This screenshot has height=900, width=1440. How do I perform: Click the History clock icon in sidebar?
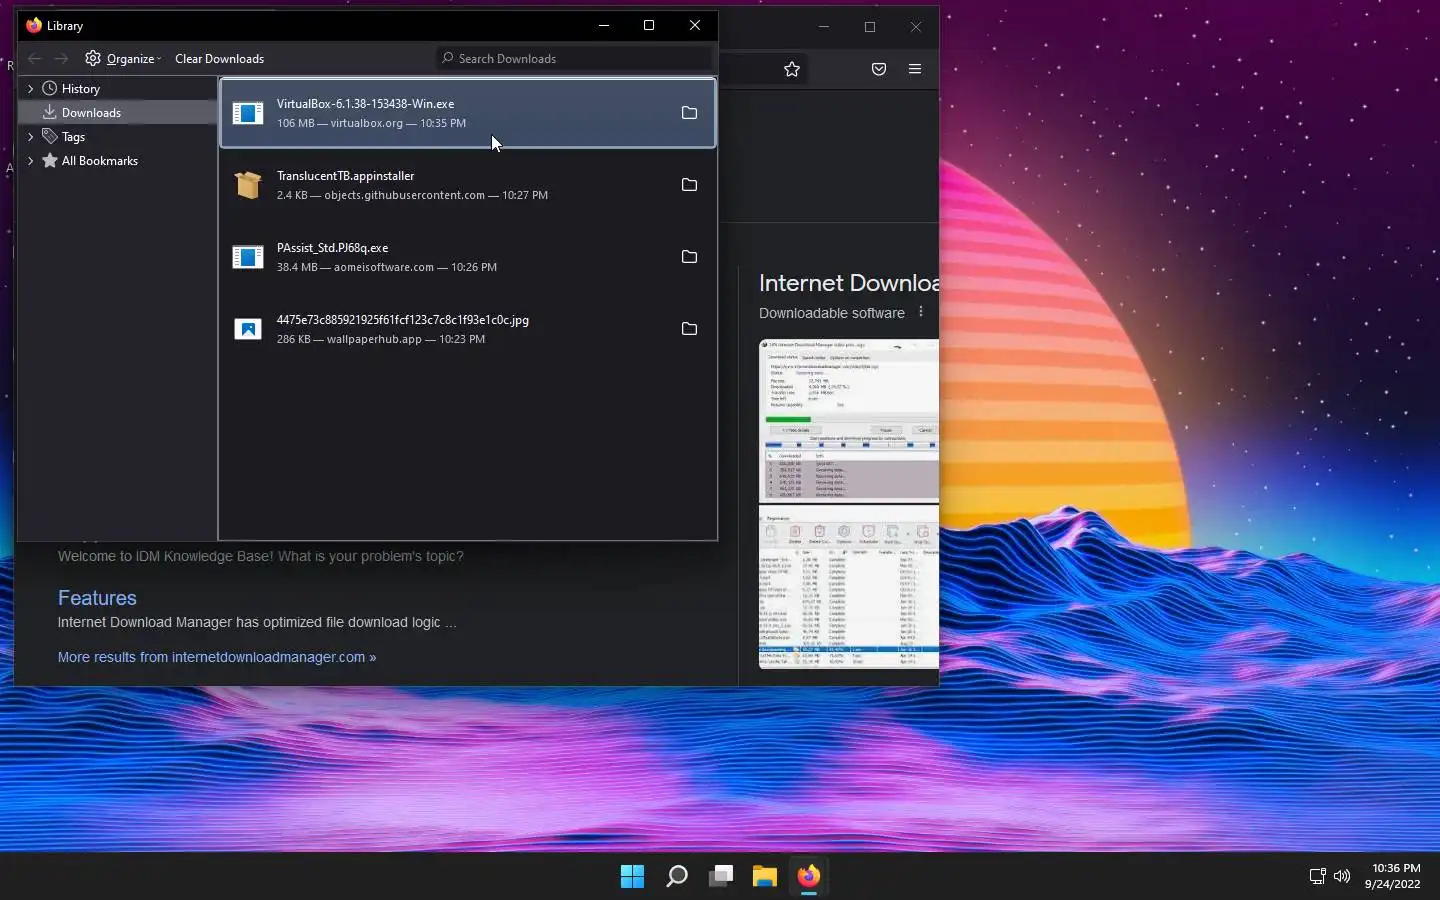coord(49,88)
